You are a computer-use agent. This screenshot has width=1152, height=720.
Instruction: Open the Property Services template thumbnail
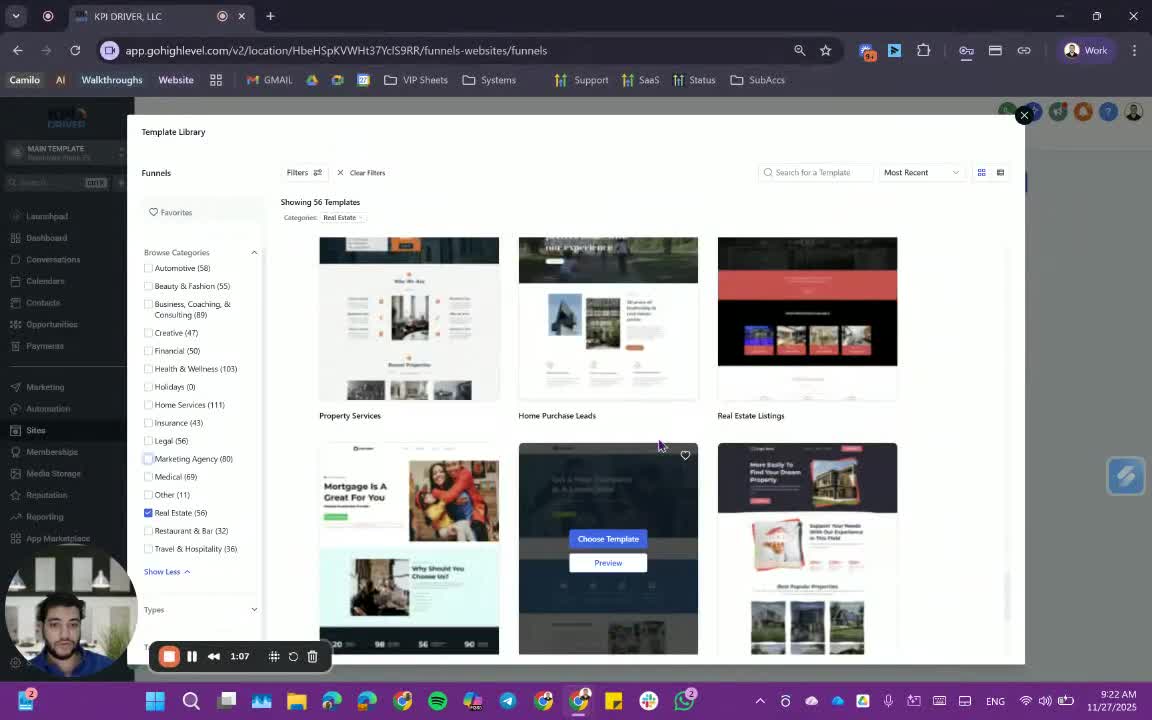(x=408, y=319)
